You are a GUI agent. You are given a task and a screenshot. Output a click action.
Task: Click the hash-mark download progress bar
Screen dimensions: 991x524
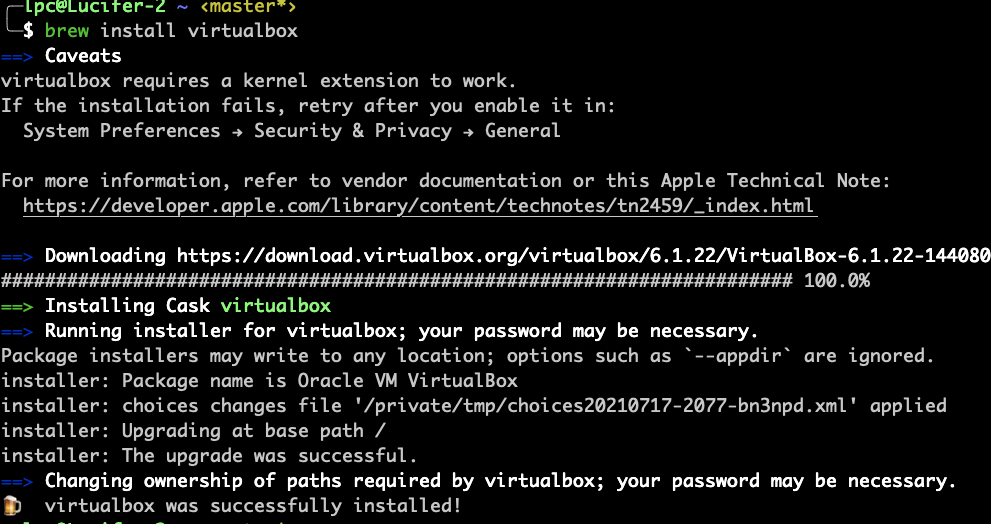click(396, 281)
